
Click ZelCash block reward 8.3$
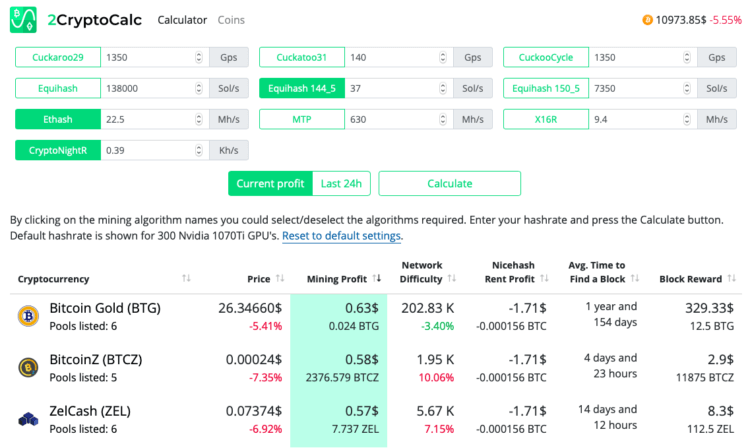click(x=720, y=412)
